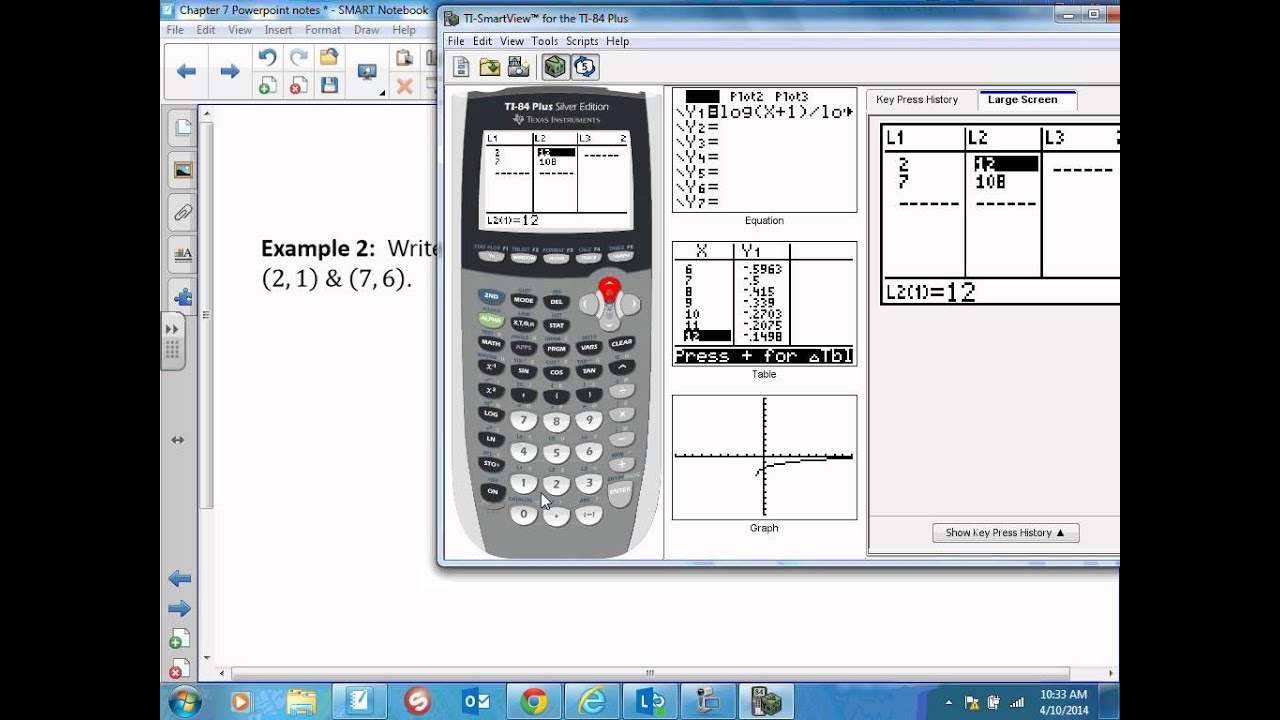Click the Windows Start button
Viewport: 1280px width, 720px height.
click(184, 702)
